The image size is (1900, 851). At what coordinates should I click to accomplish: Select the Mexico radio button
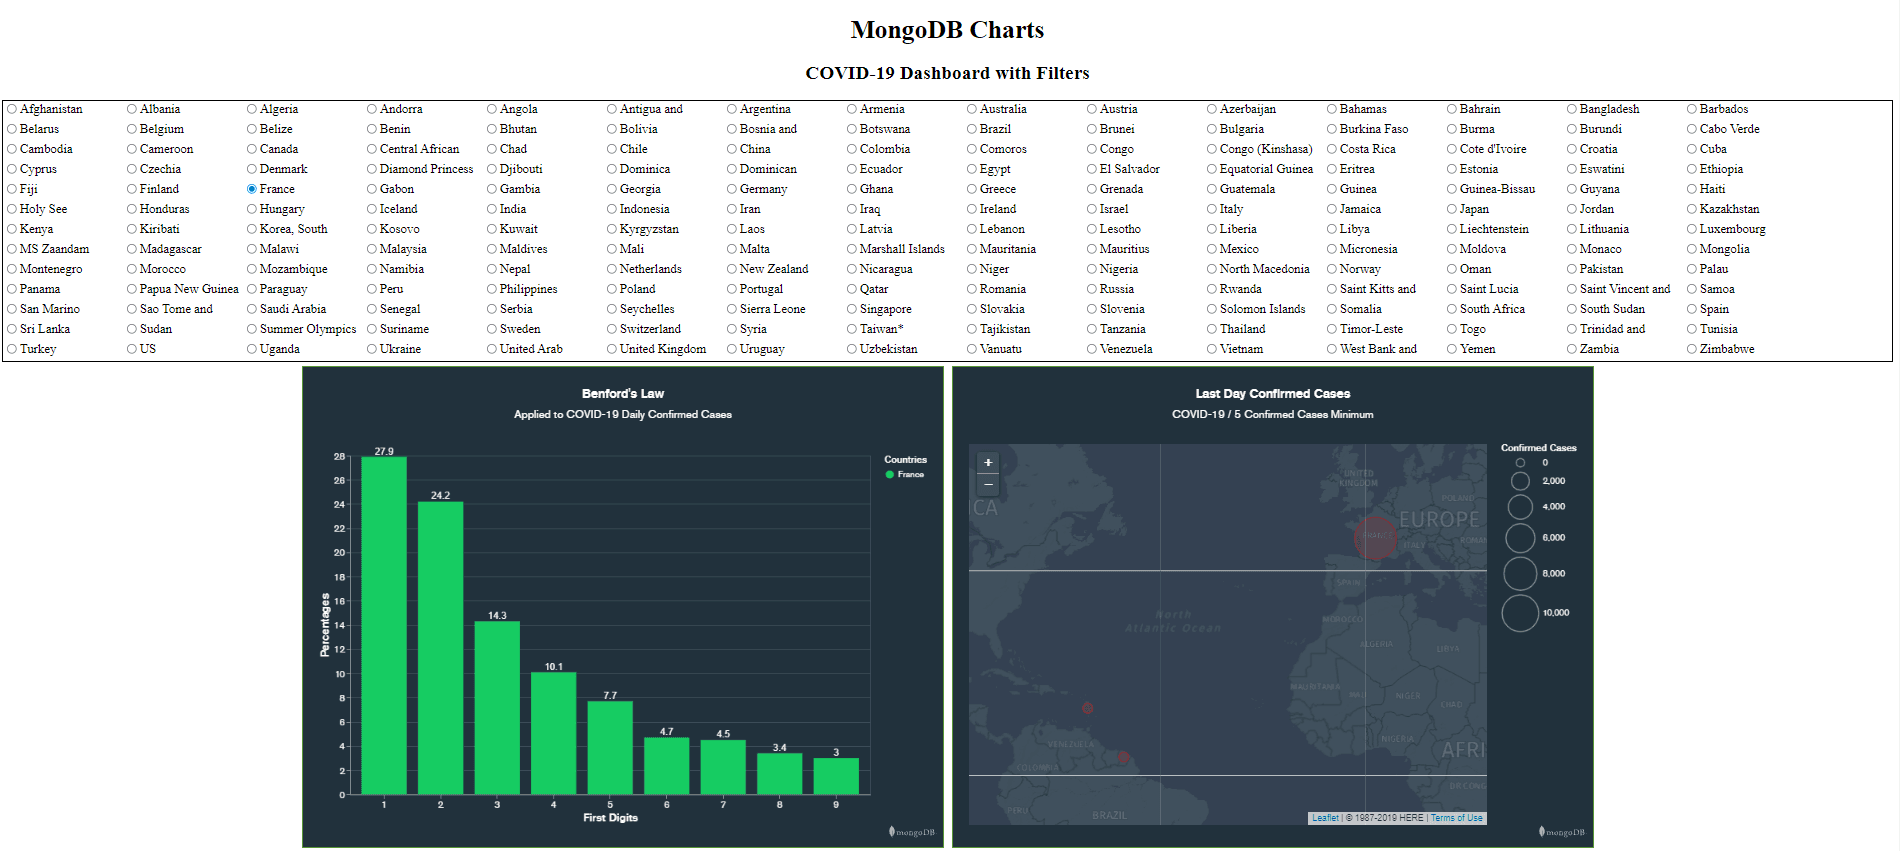tap(1212, 249)
